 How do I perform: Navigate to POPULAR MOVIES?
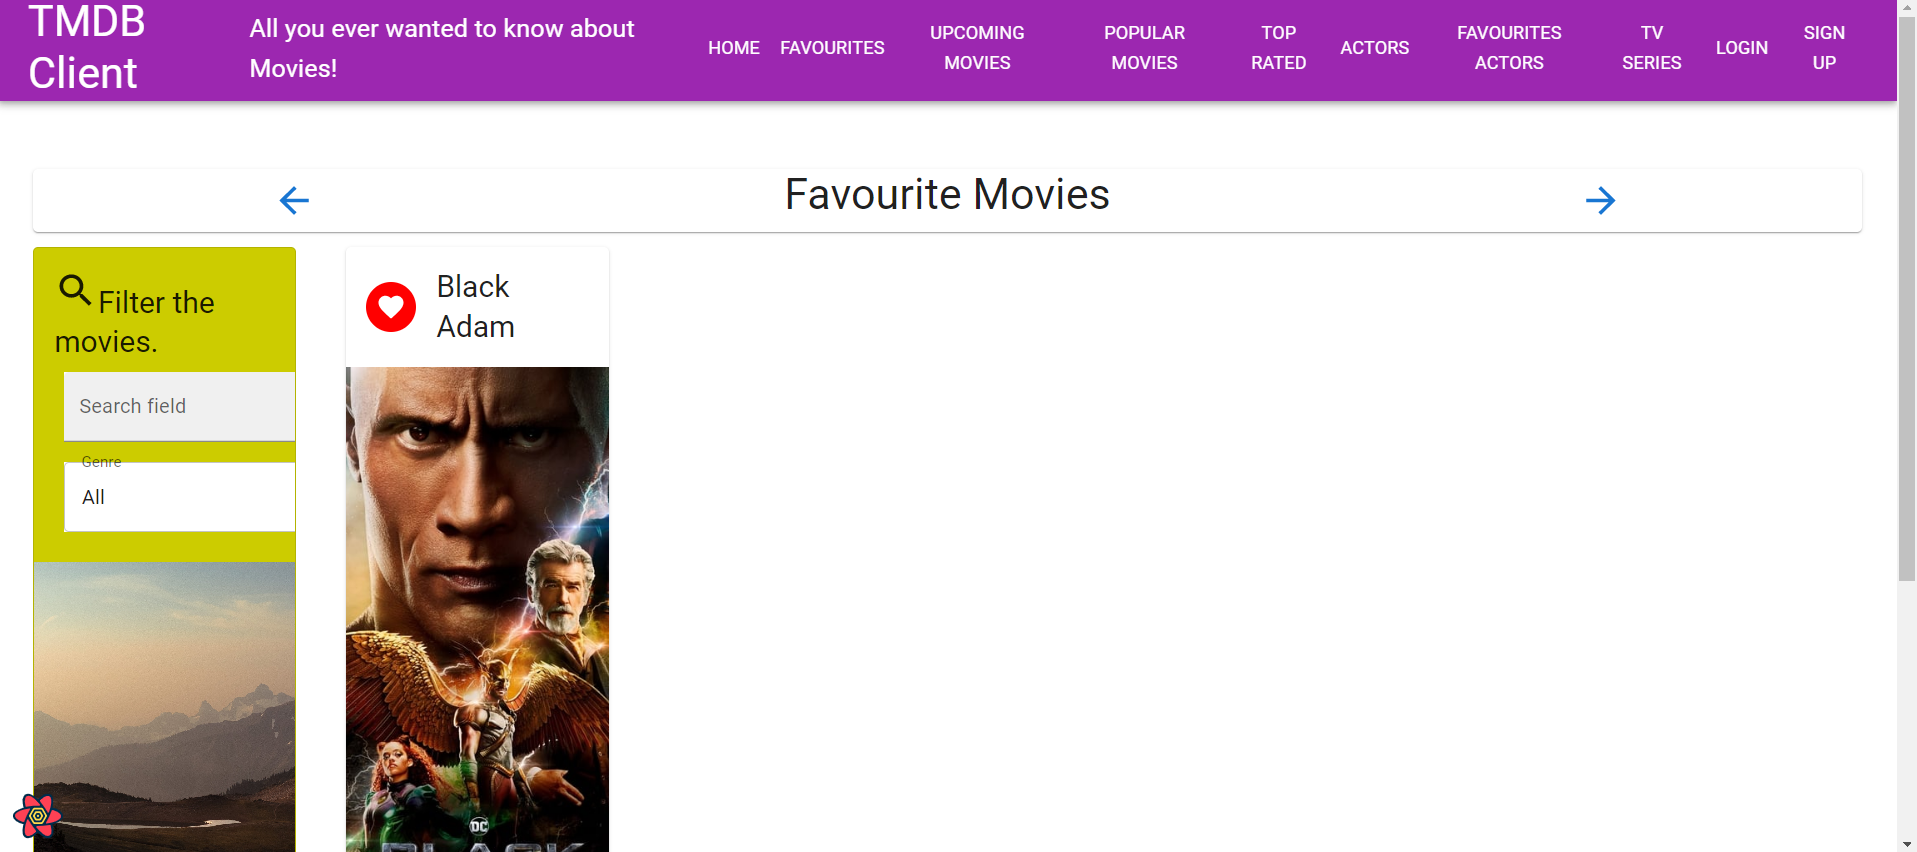click(x=1144, y=48)
